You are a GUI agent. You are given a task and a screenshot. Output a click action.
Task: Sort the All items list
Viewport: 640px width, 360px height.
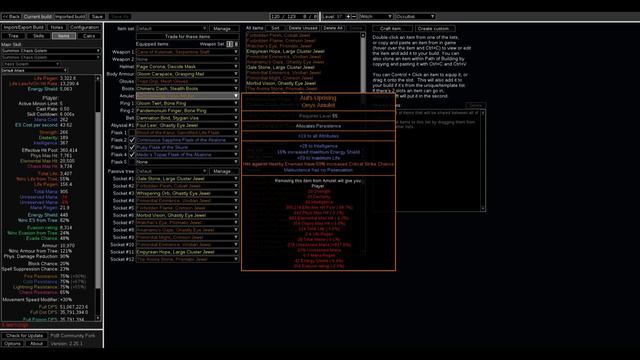pyautogui.click(x=276, y=28)
